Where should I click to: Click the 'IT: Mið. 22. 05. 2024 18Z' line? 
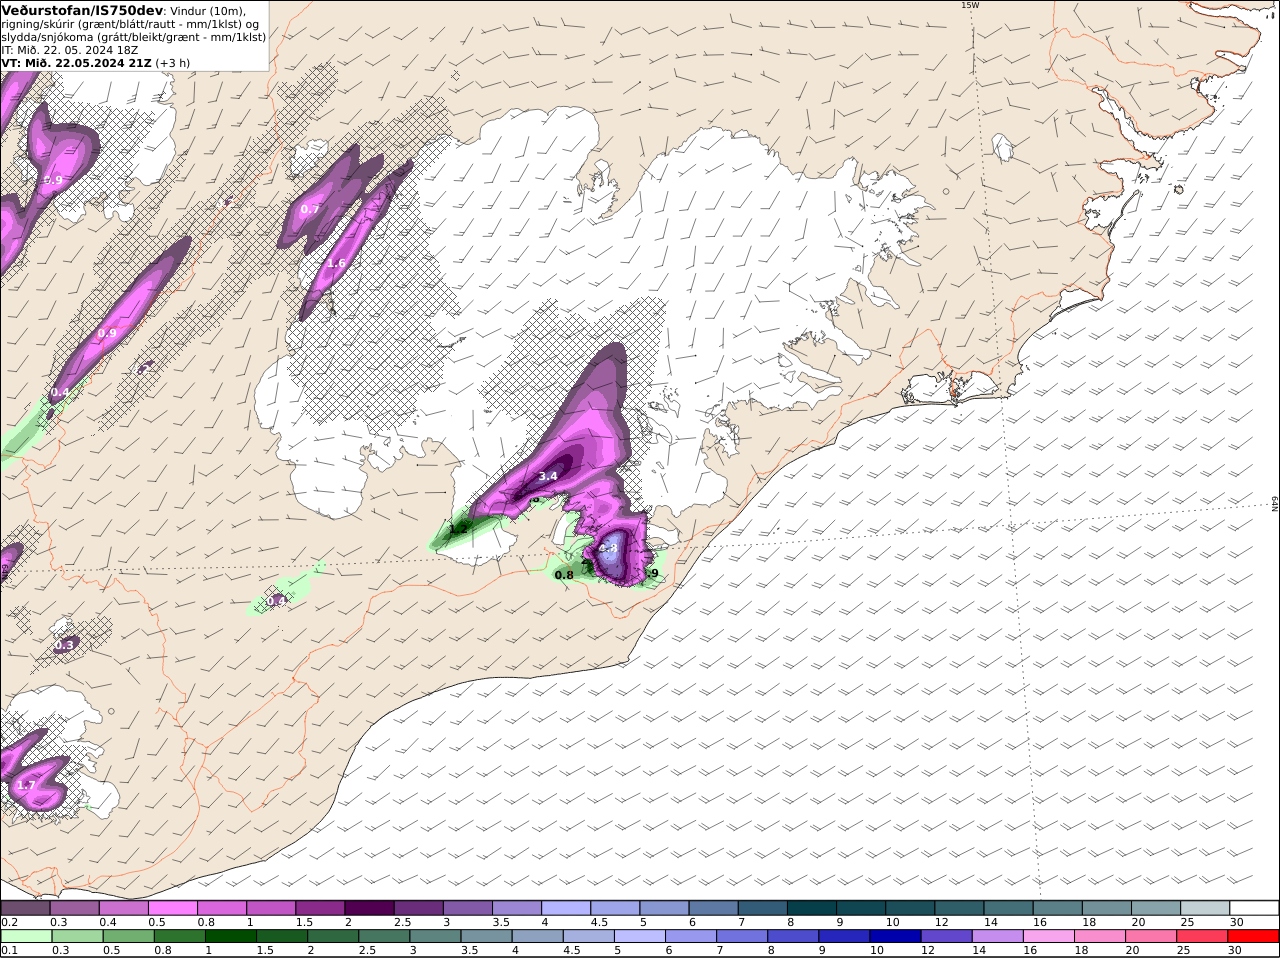[x=69, y=49]
